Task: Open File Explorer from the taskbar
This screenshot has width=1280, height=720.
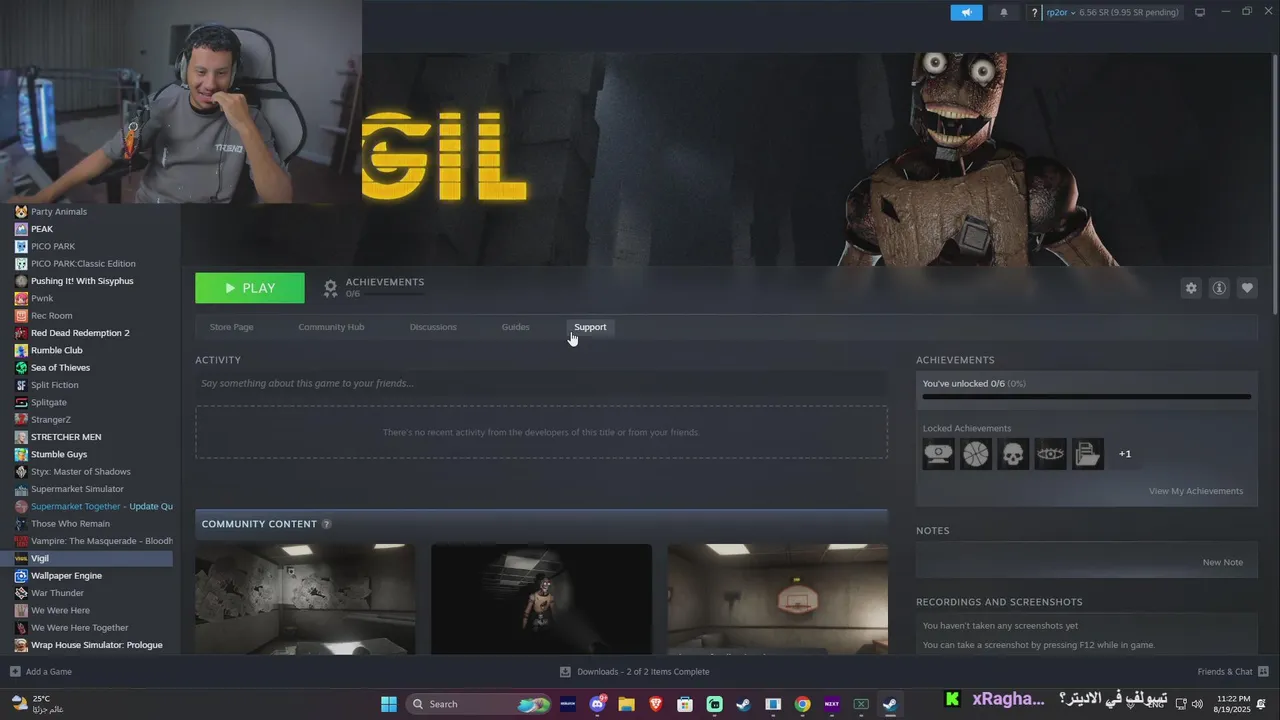Action: pos(627,704)
